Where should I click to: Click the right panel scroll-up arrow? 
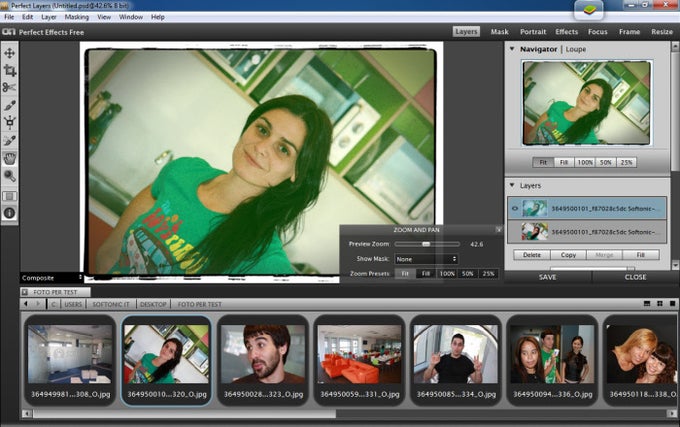(x=675, y=46)
